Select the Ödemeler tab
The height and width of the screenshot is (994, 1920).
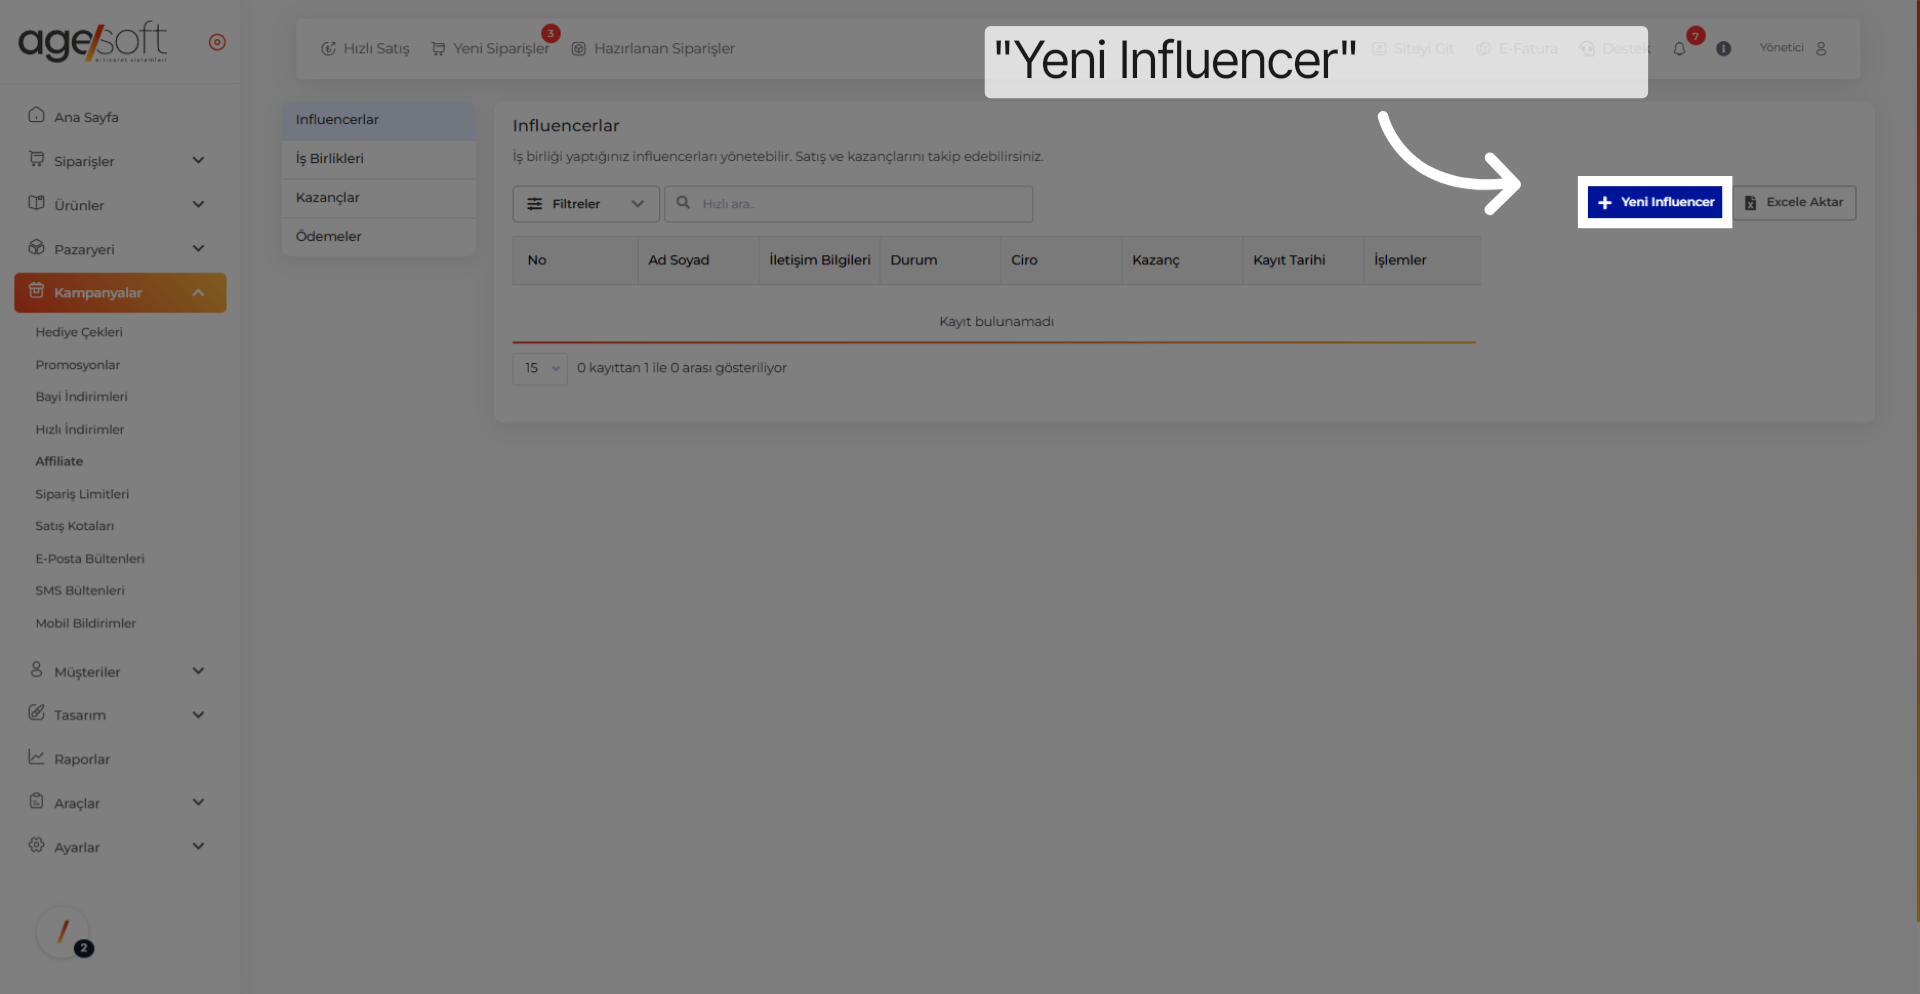[378, 237]
